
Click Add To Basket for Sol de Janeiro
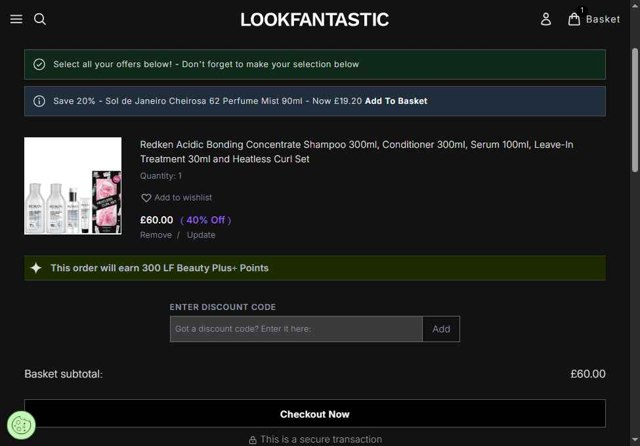[x=396, y=101]
